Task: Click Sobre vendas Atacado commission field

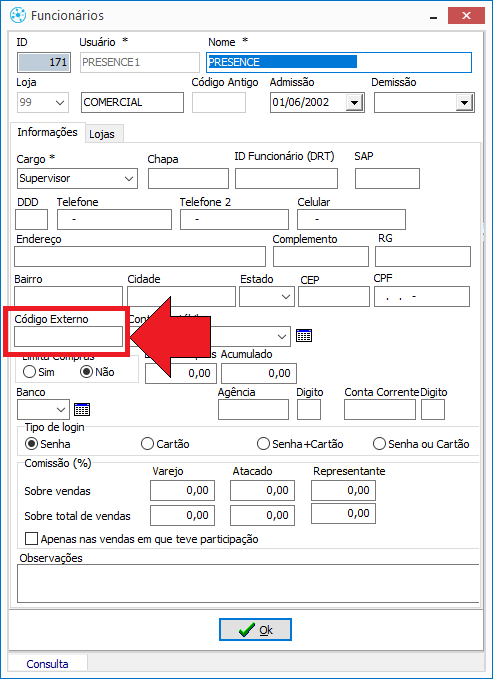Action: point(263,491)
